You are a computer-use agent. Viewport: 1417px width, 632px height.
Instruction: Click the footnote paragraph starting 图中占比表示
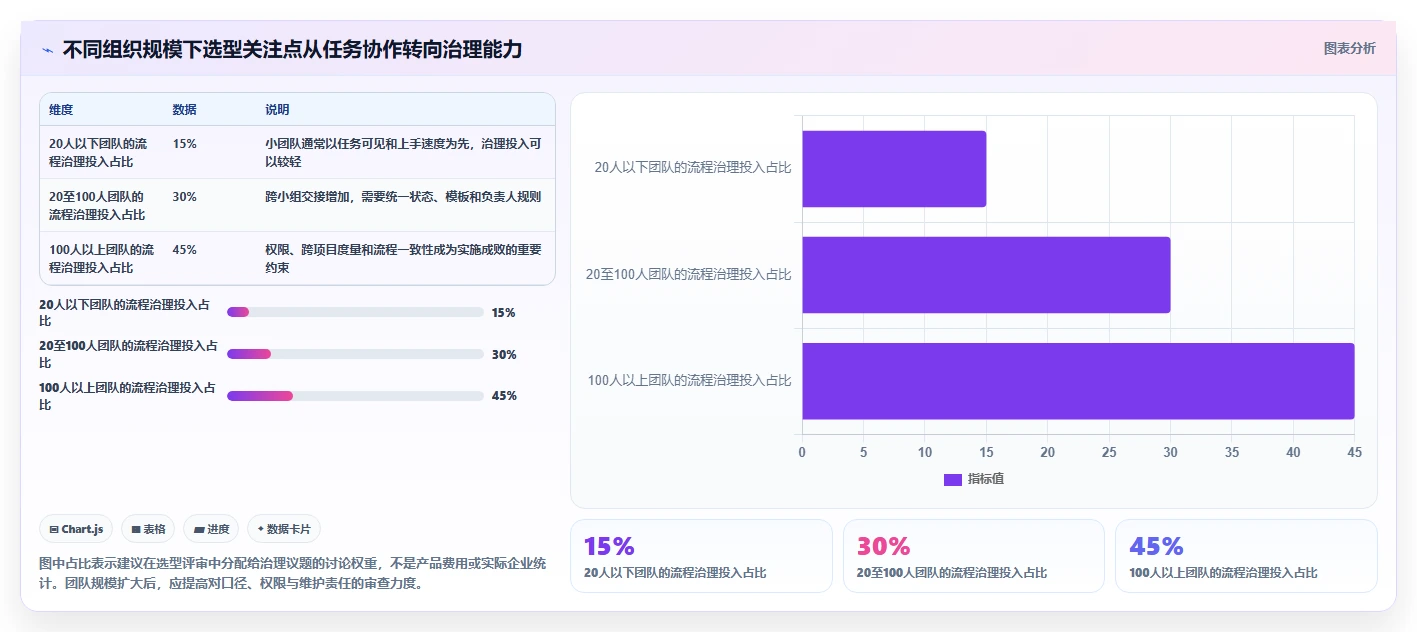tap(293, 574)
